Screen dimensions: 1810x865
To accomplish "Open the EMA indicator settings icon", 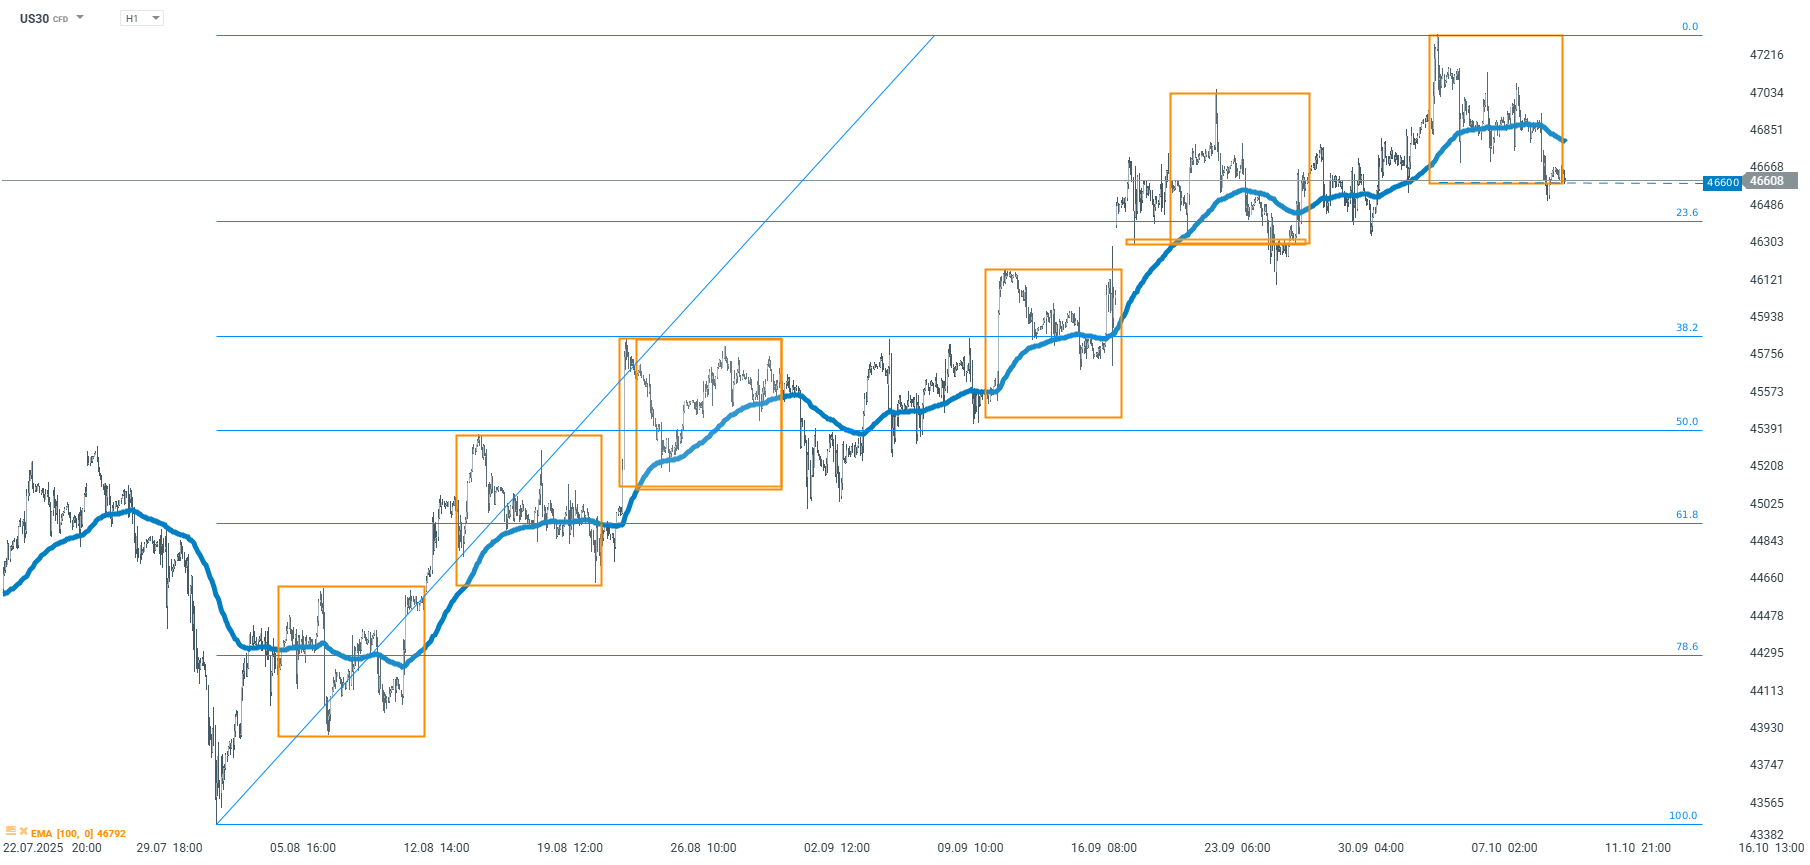I will point(10,831).
